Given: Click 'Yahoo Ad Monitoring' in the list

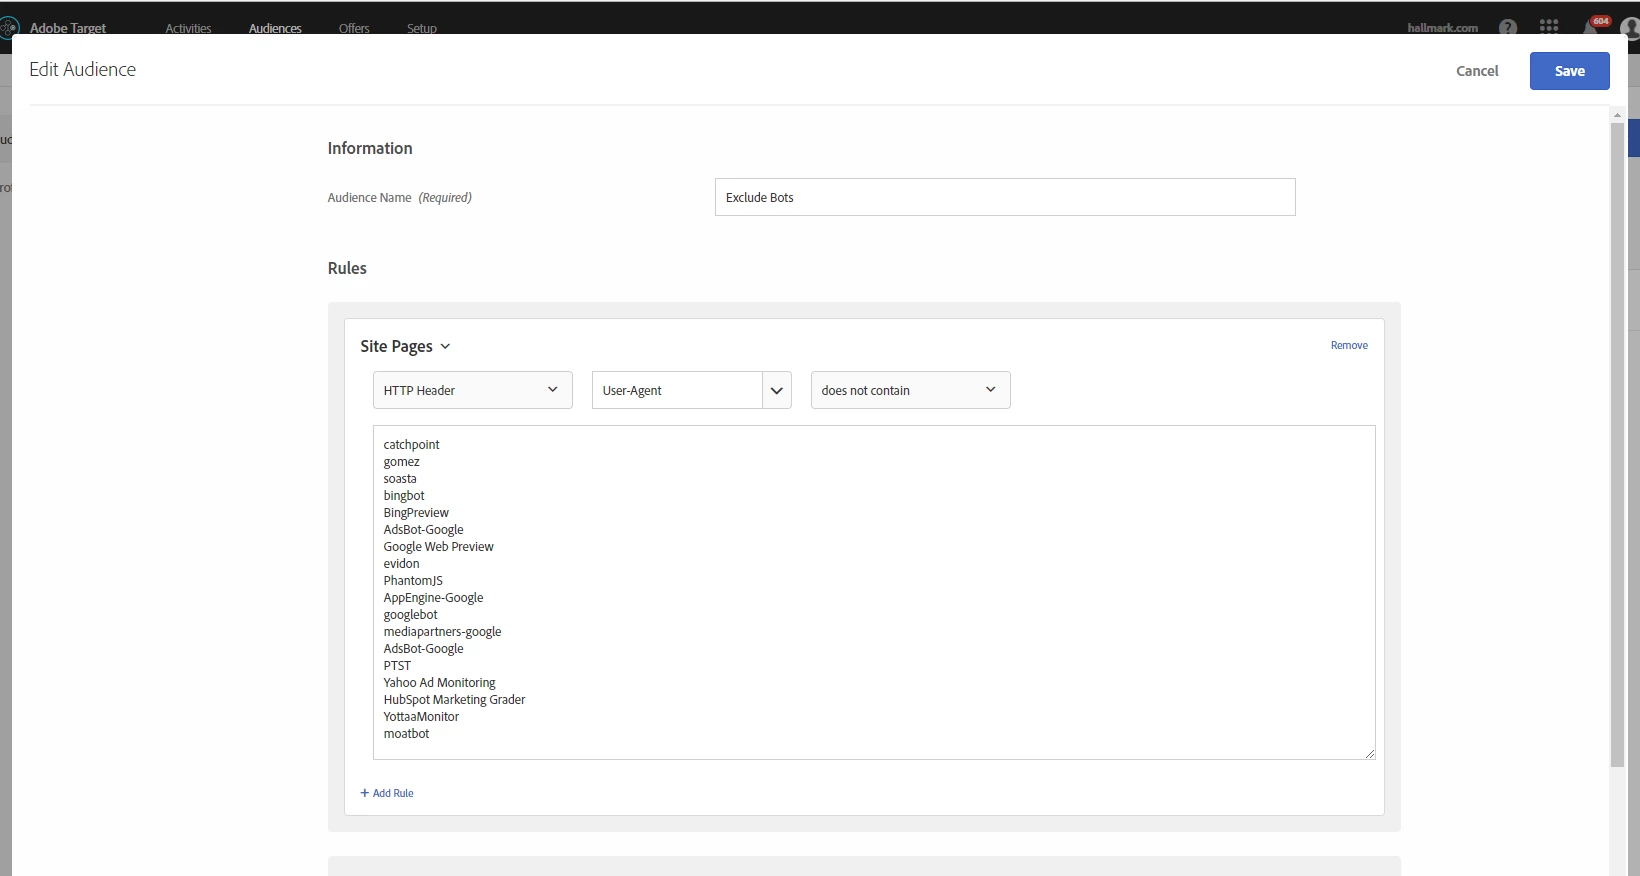Looking at the screenshot, I should [439, 683].
